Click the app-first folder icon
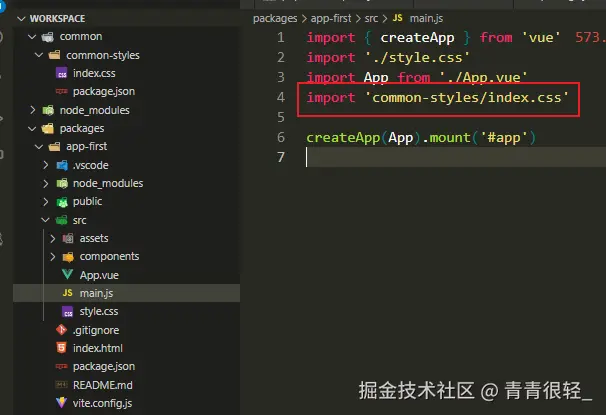The height and width of the screenshot is (415, 606). tap(54, 146)
